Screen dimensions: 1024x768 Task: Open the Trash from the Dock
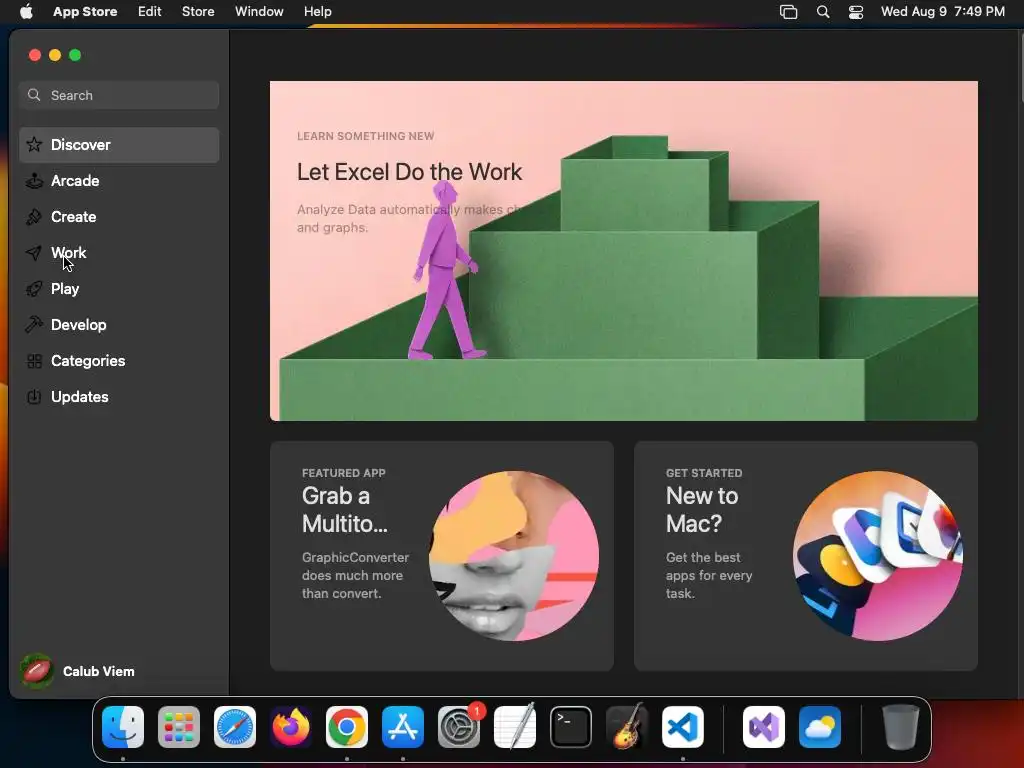click(x=901, y=727)
